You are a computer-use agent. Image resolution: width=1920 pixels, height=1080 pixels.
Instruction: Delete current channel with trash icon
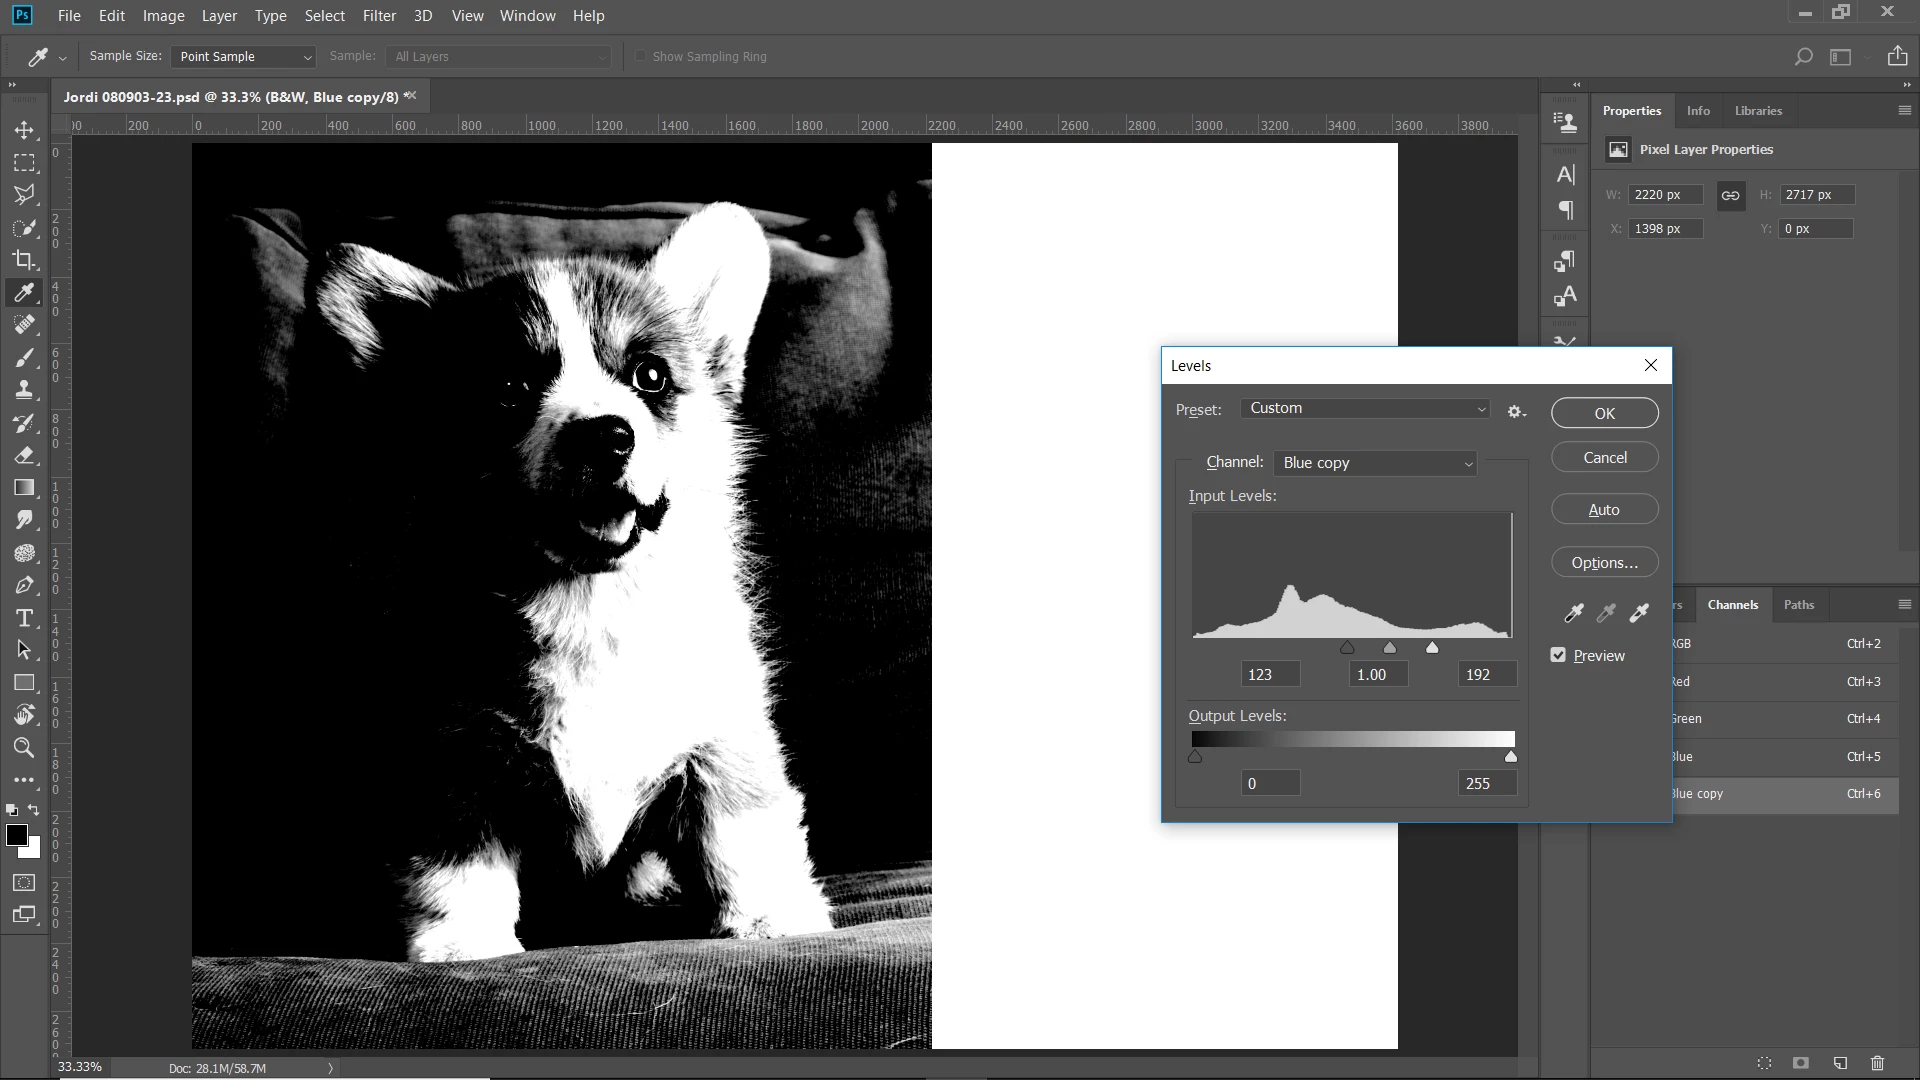point(1877,1063)
